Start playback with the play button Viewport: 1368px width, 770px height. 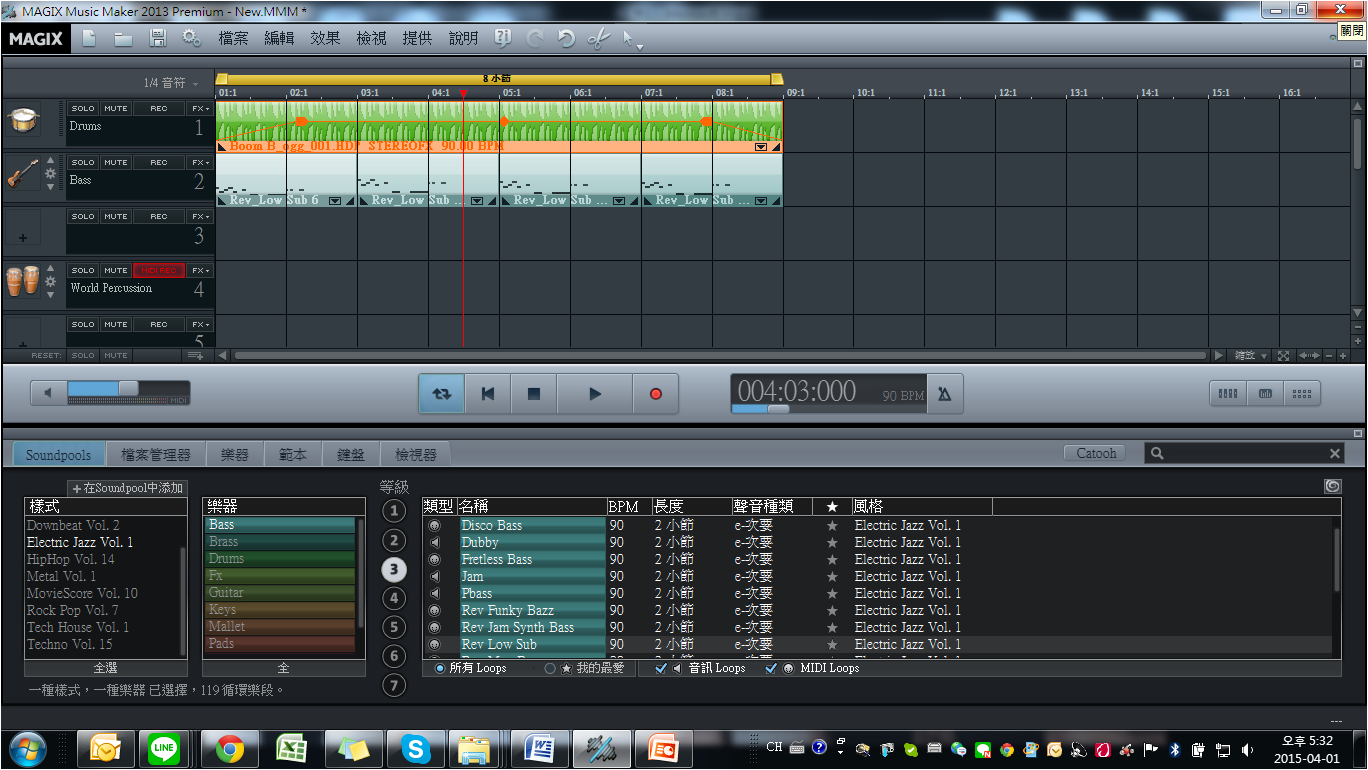coord(595,394)
